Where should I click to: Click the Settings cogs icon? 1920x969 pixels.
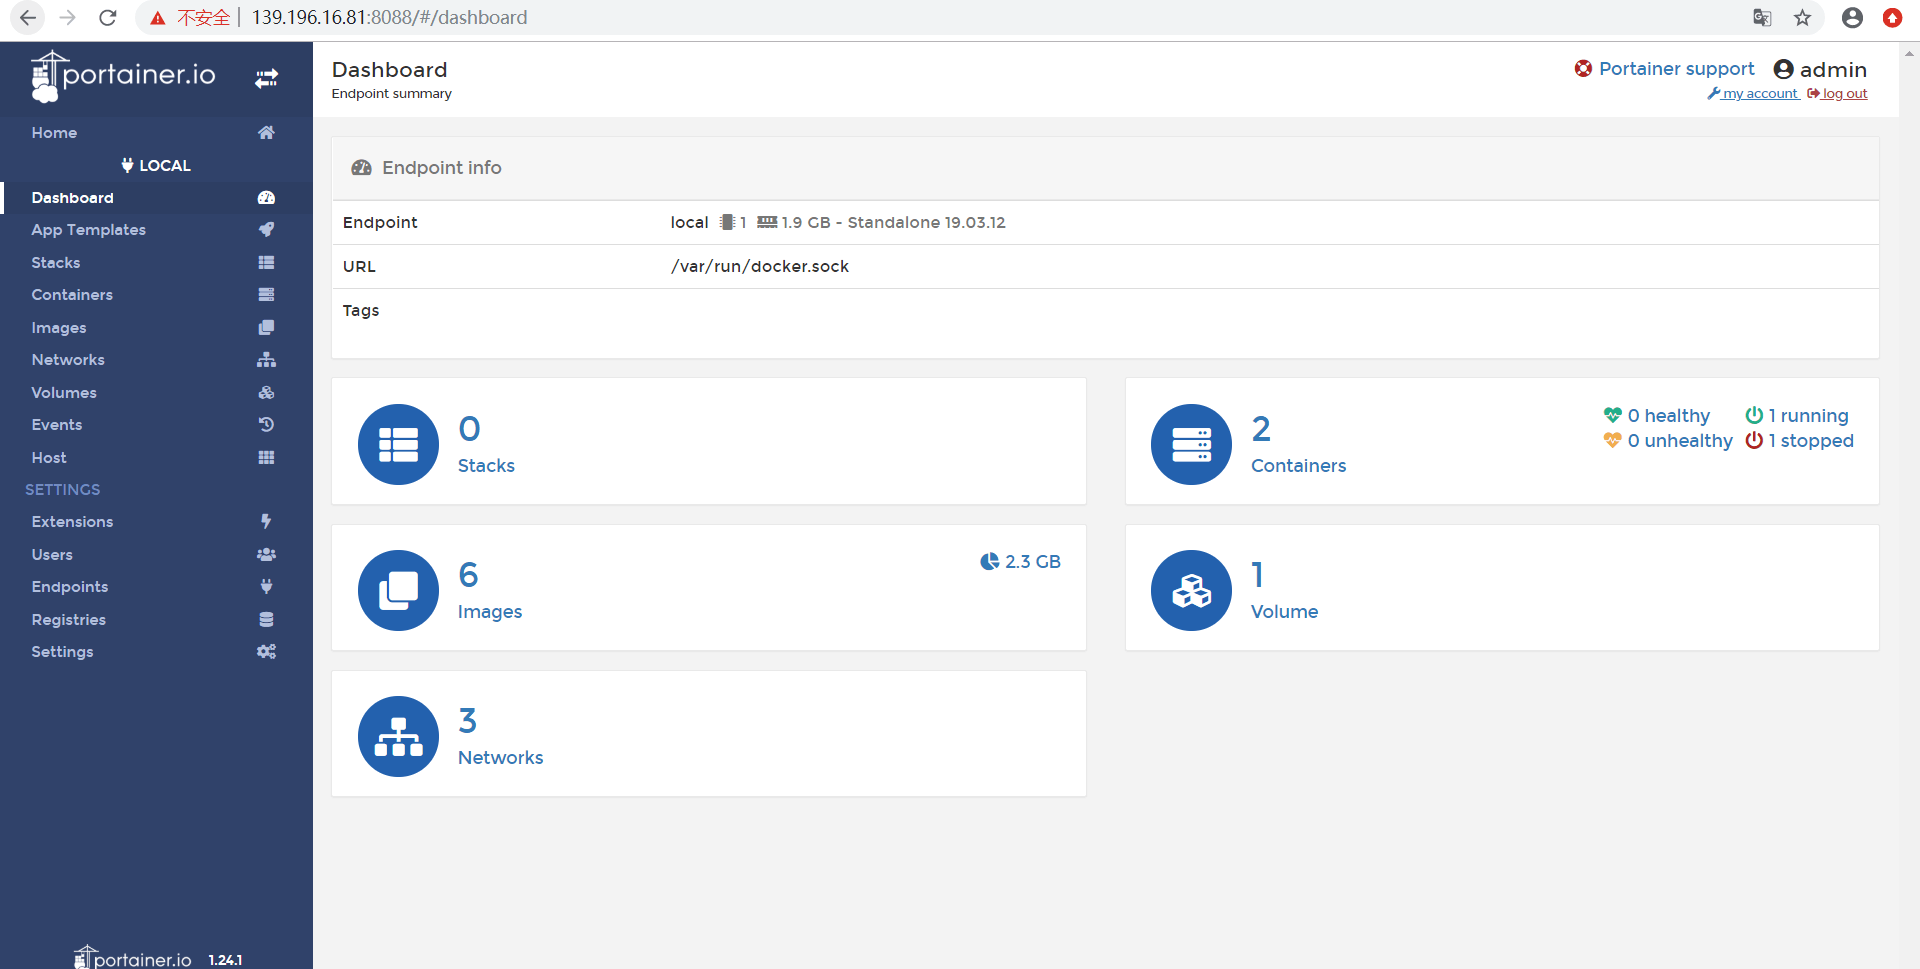[x=266, y=652]
